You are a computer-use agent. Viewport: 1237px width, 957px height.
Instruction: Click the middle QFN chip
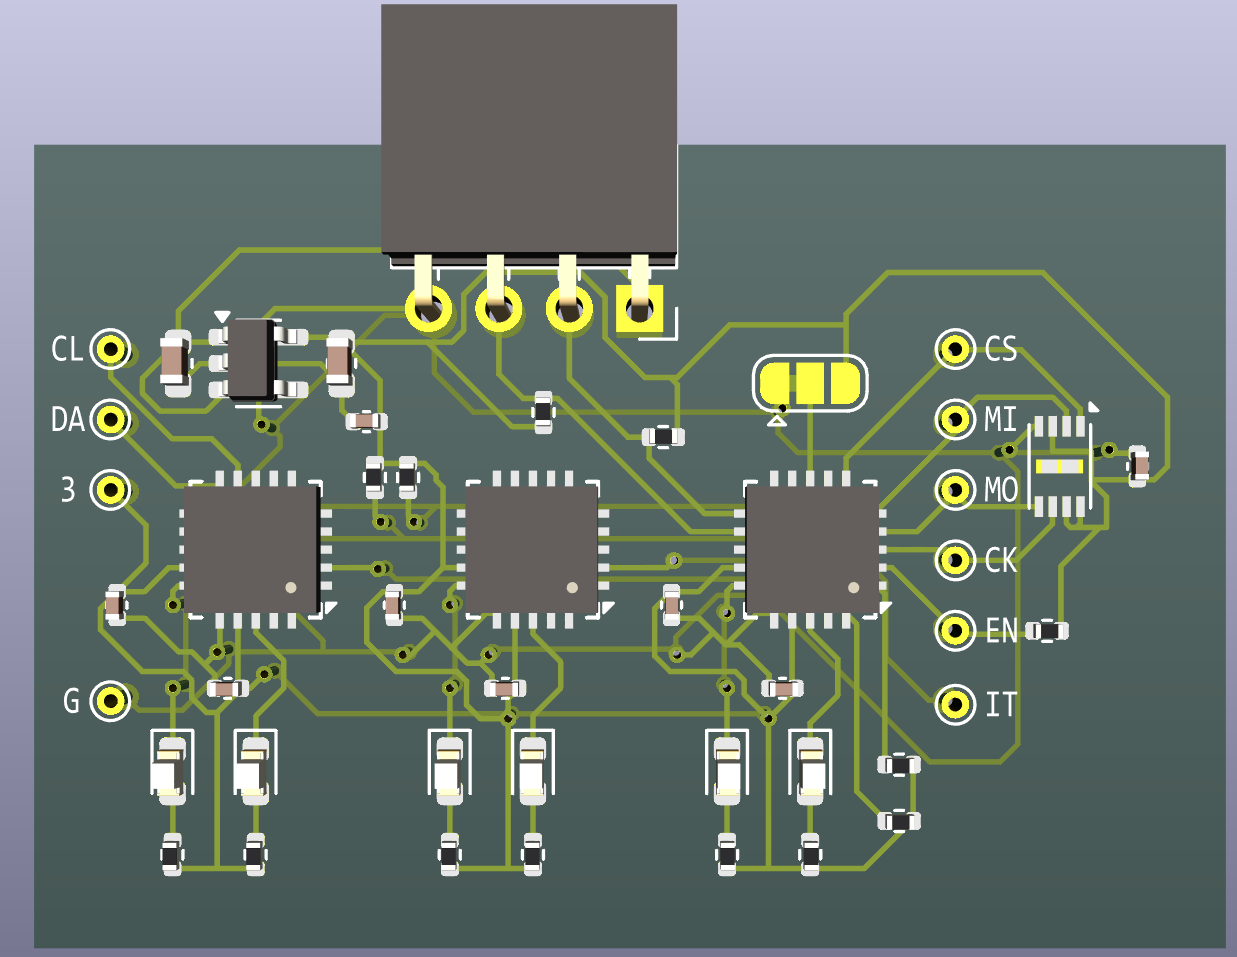(x=532, y=550)
